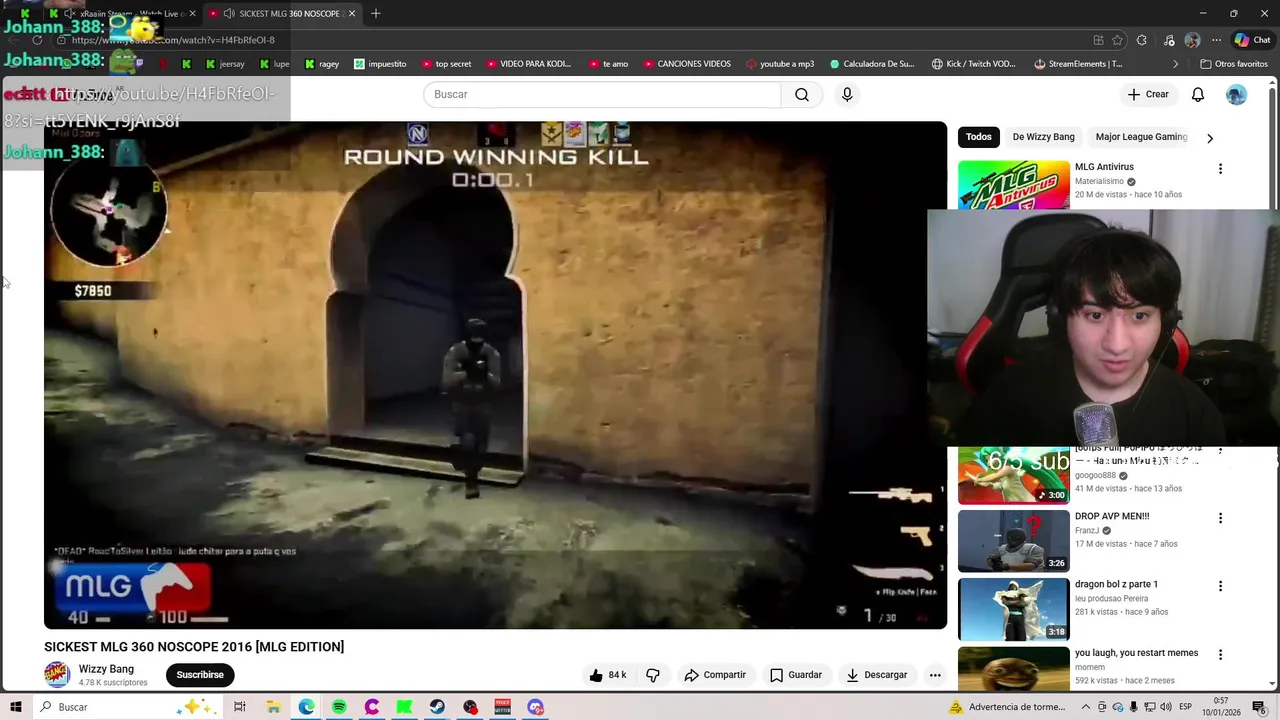Open StreamElements bookmark
Viewport: 1280px width, 720px height.
(1078, 64)
